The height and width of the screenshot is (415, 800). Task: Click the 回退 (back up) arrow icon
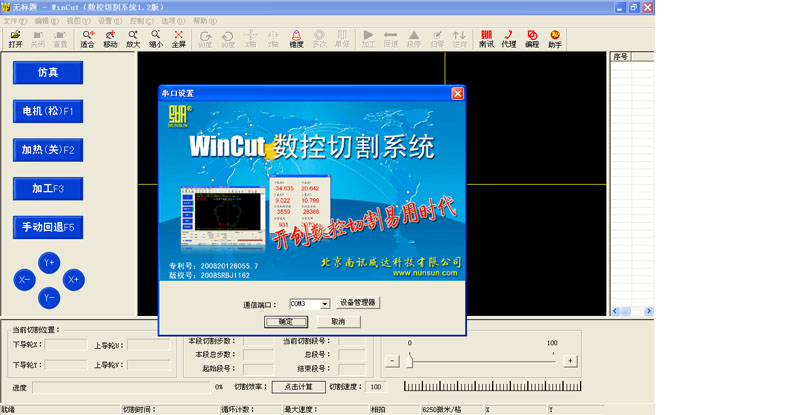pyautogui.click(x=391, y=39)
